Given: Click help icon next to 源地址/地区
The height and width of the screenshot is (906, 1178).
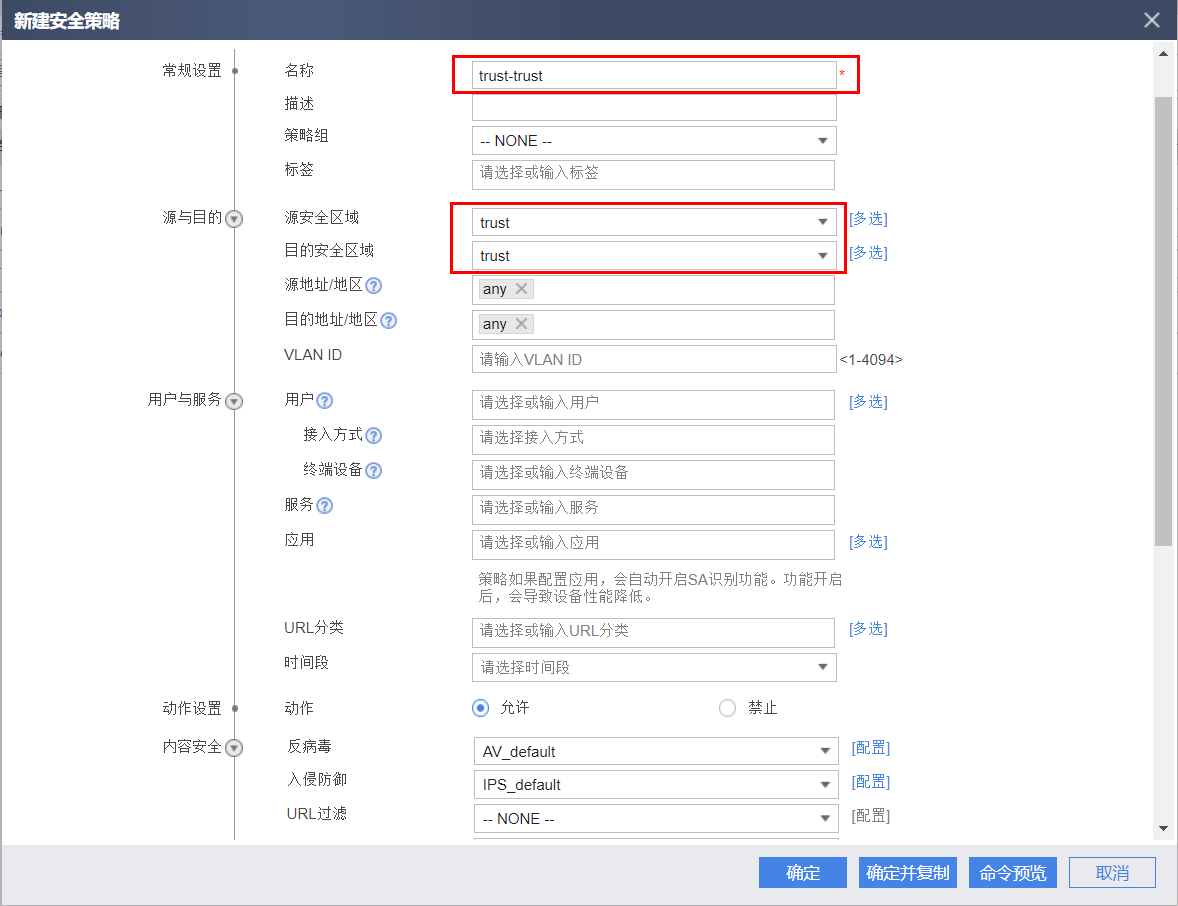Looking at the screenshot, I should [x=373, y=285].
